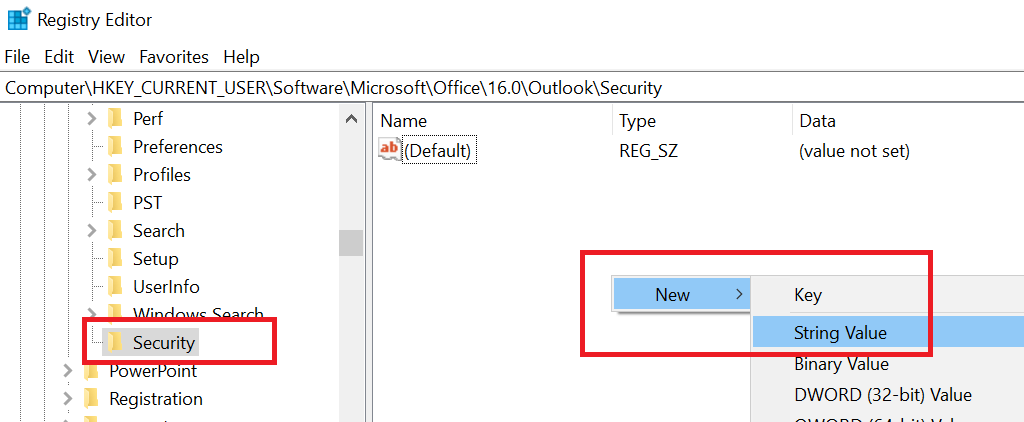The width and height of the screenshot is (1024, 422).
Task: Click the Preferences folder icon
Action: point(116,146)
